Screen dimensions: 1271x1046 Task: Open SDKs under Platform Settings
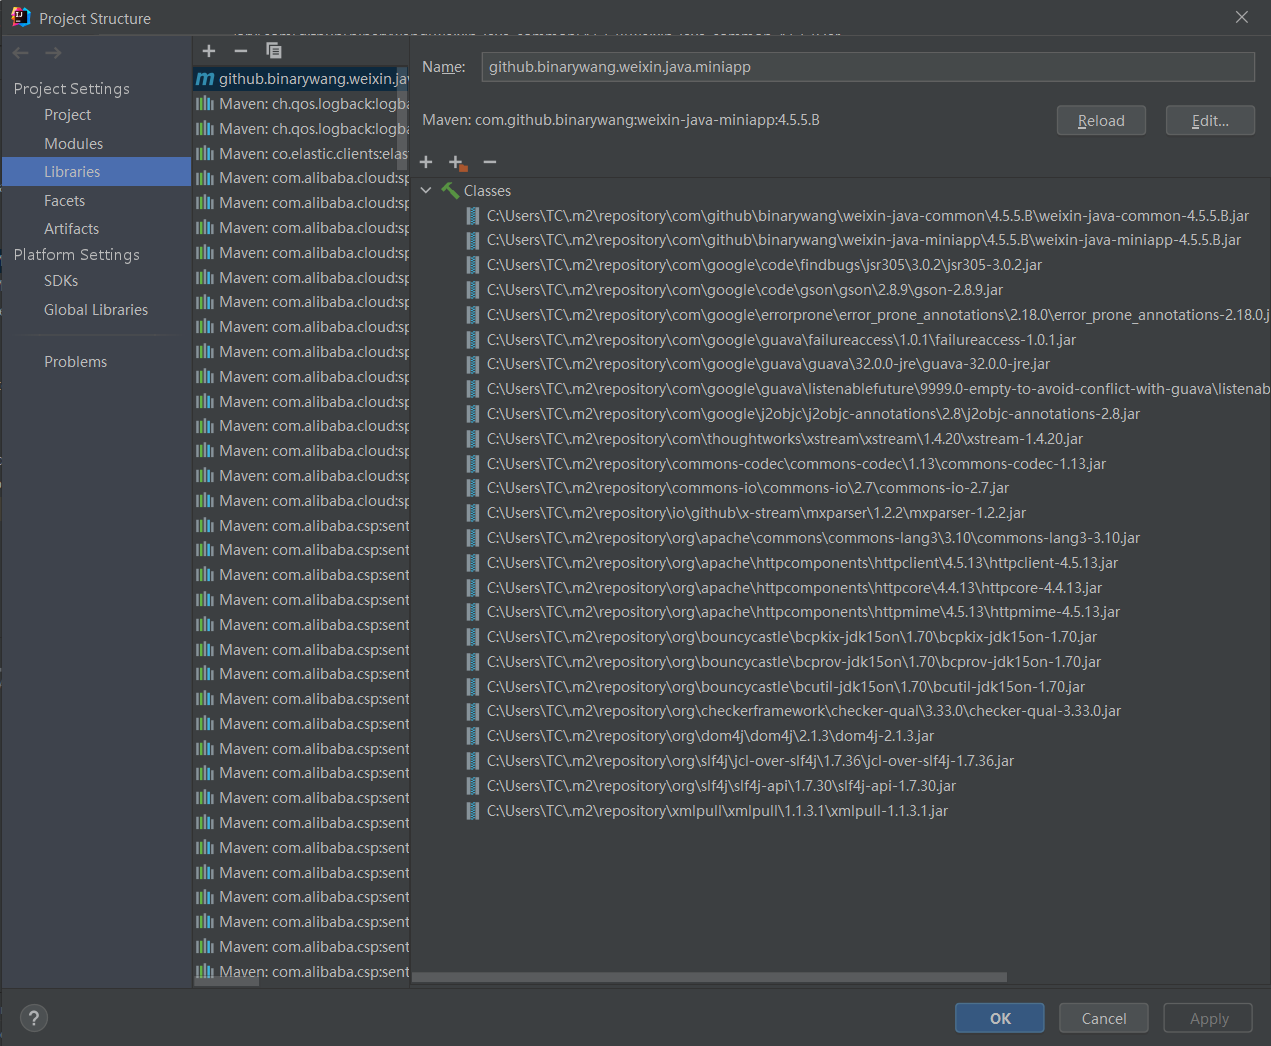click(61, 281)
